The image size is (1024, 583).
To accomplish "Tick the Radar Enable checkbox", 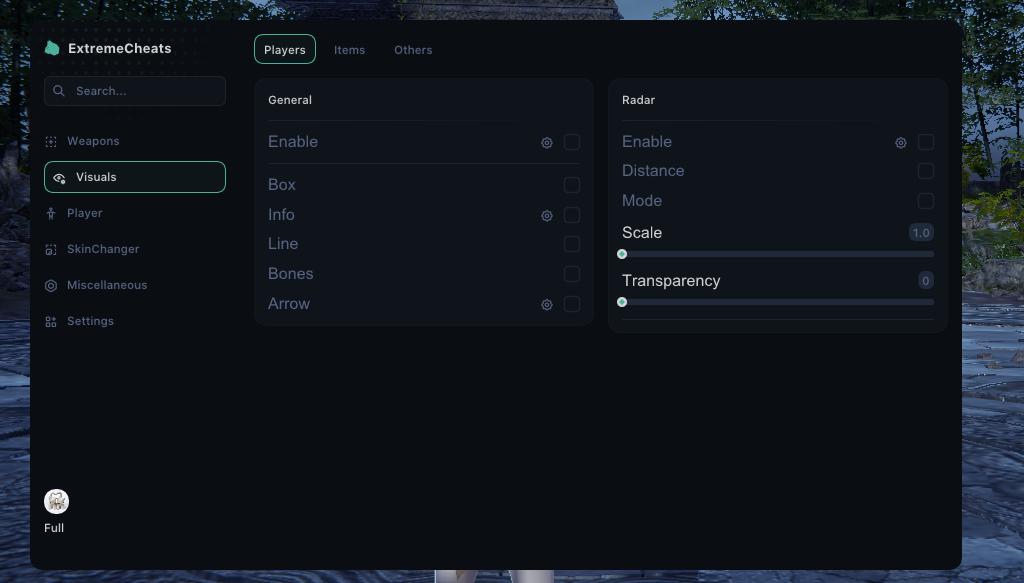I will pyautogui.click(x=925, y=142).
